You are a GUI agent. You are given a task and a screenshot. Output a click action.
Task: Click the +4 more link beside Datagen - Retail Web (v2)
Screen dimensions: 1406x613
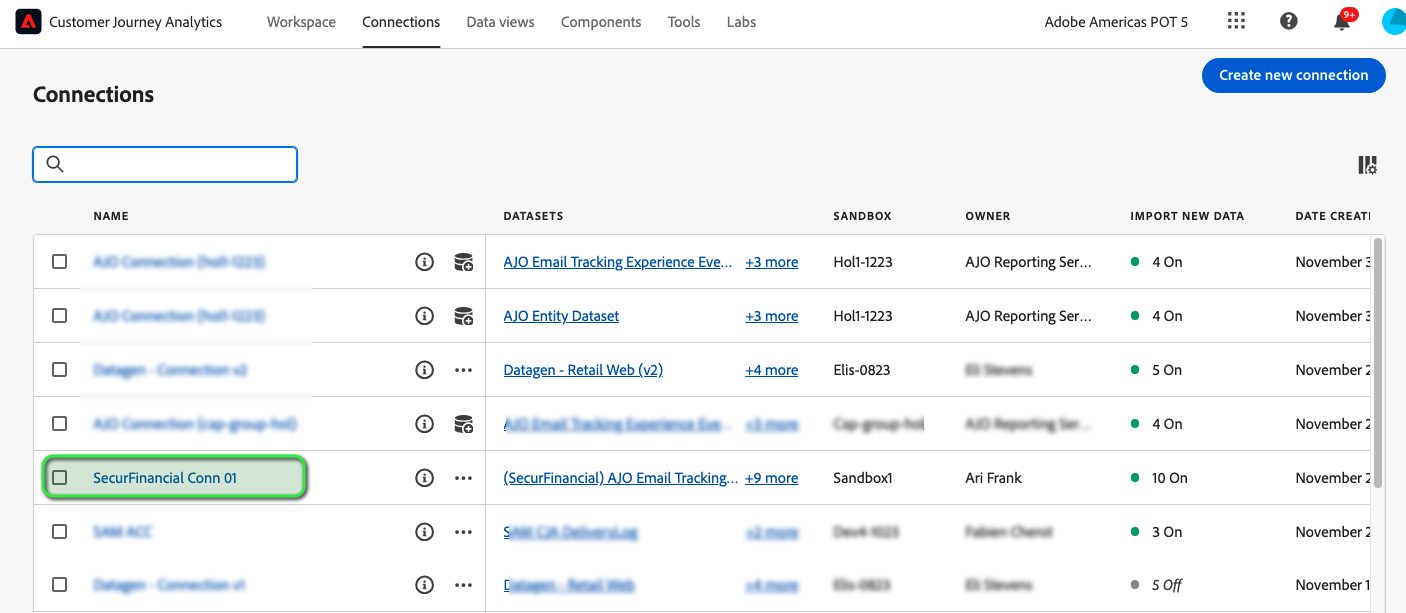pos(772,370)
